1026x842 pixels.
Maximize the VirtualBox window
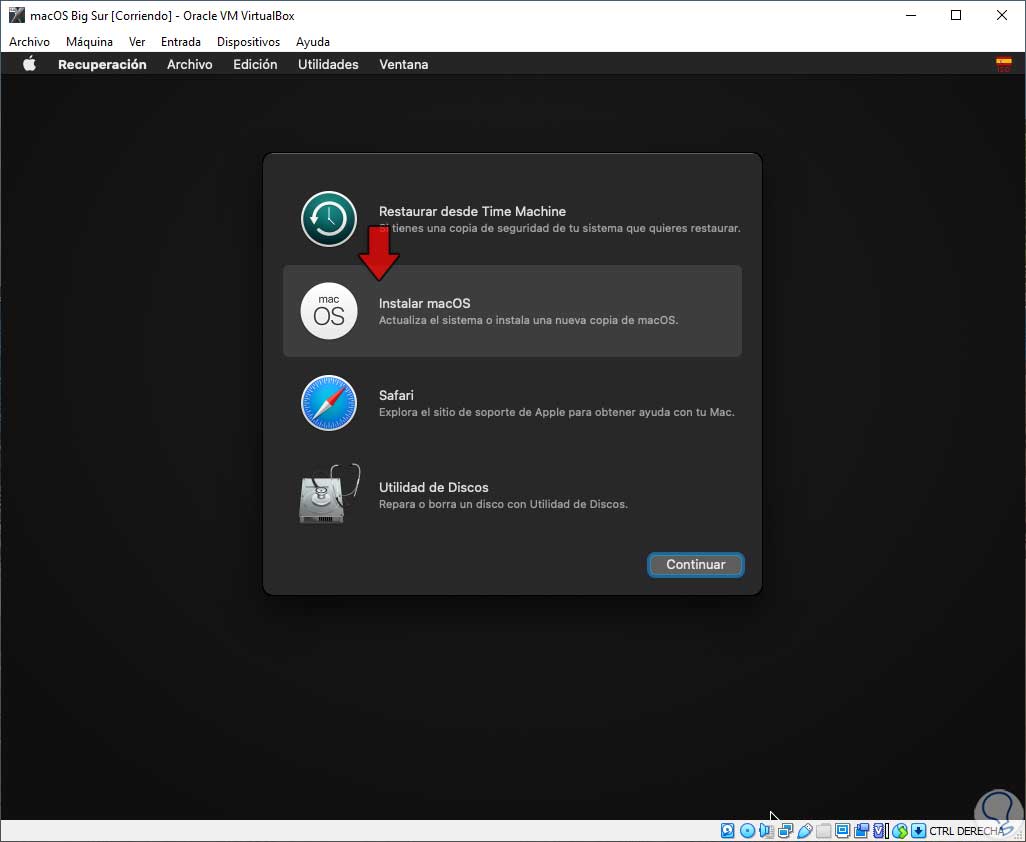coord(956,15)
